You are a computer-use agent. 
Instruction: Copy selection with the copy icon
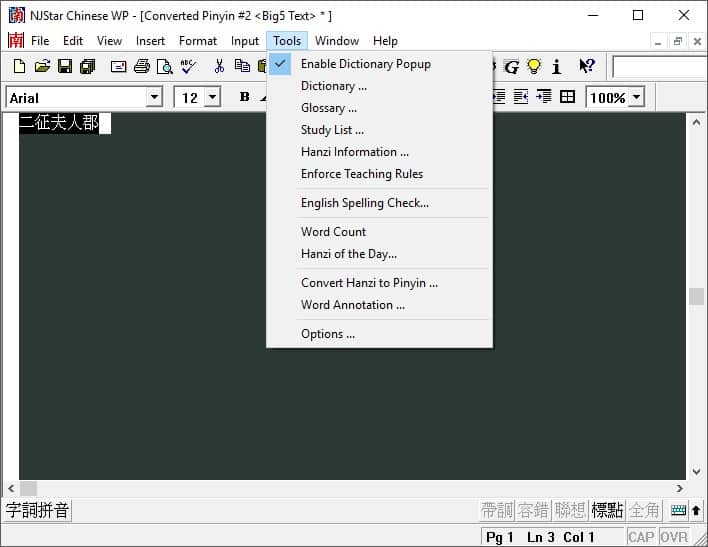click(242, 66)
